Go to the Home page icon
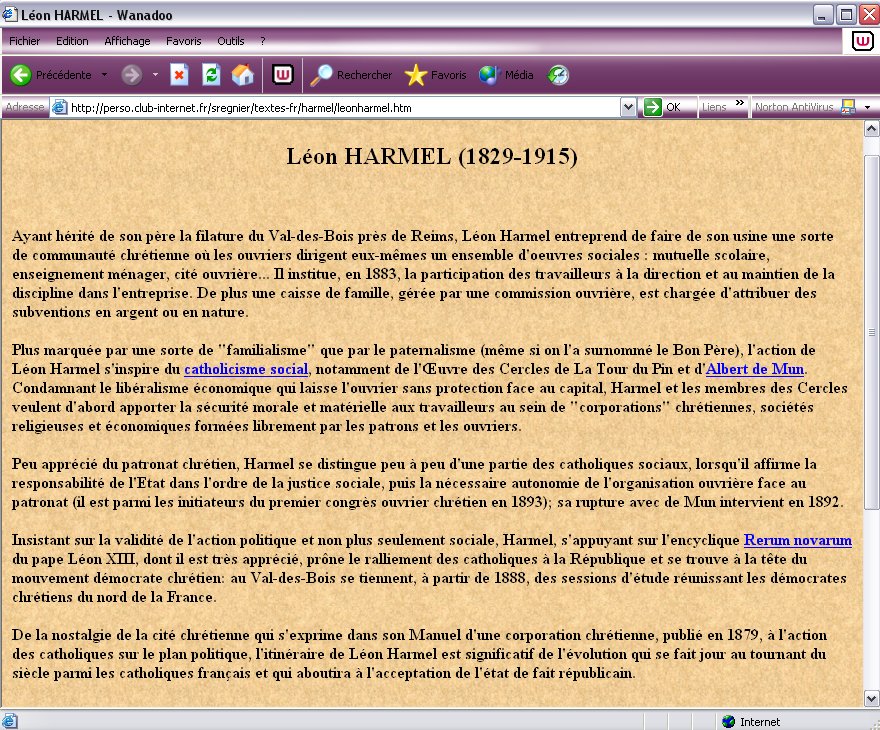Screen dimensions: 880x730 (x=242, y=75)
